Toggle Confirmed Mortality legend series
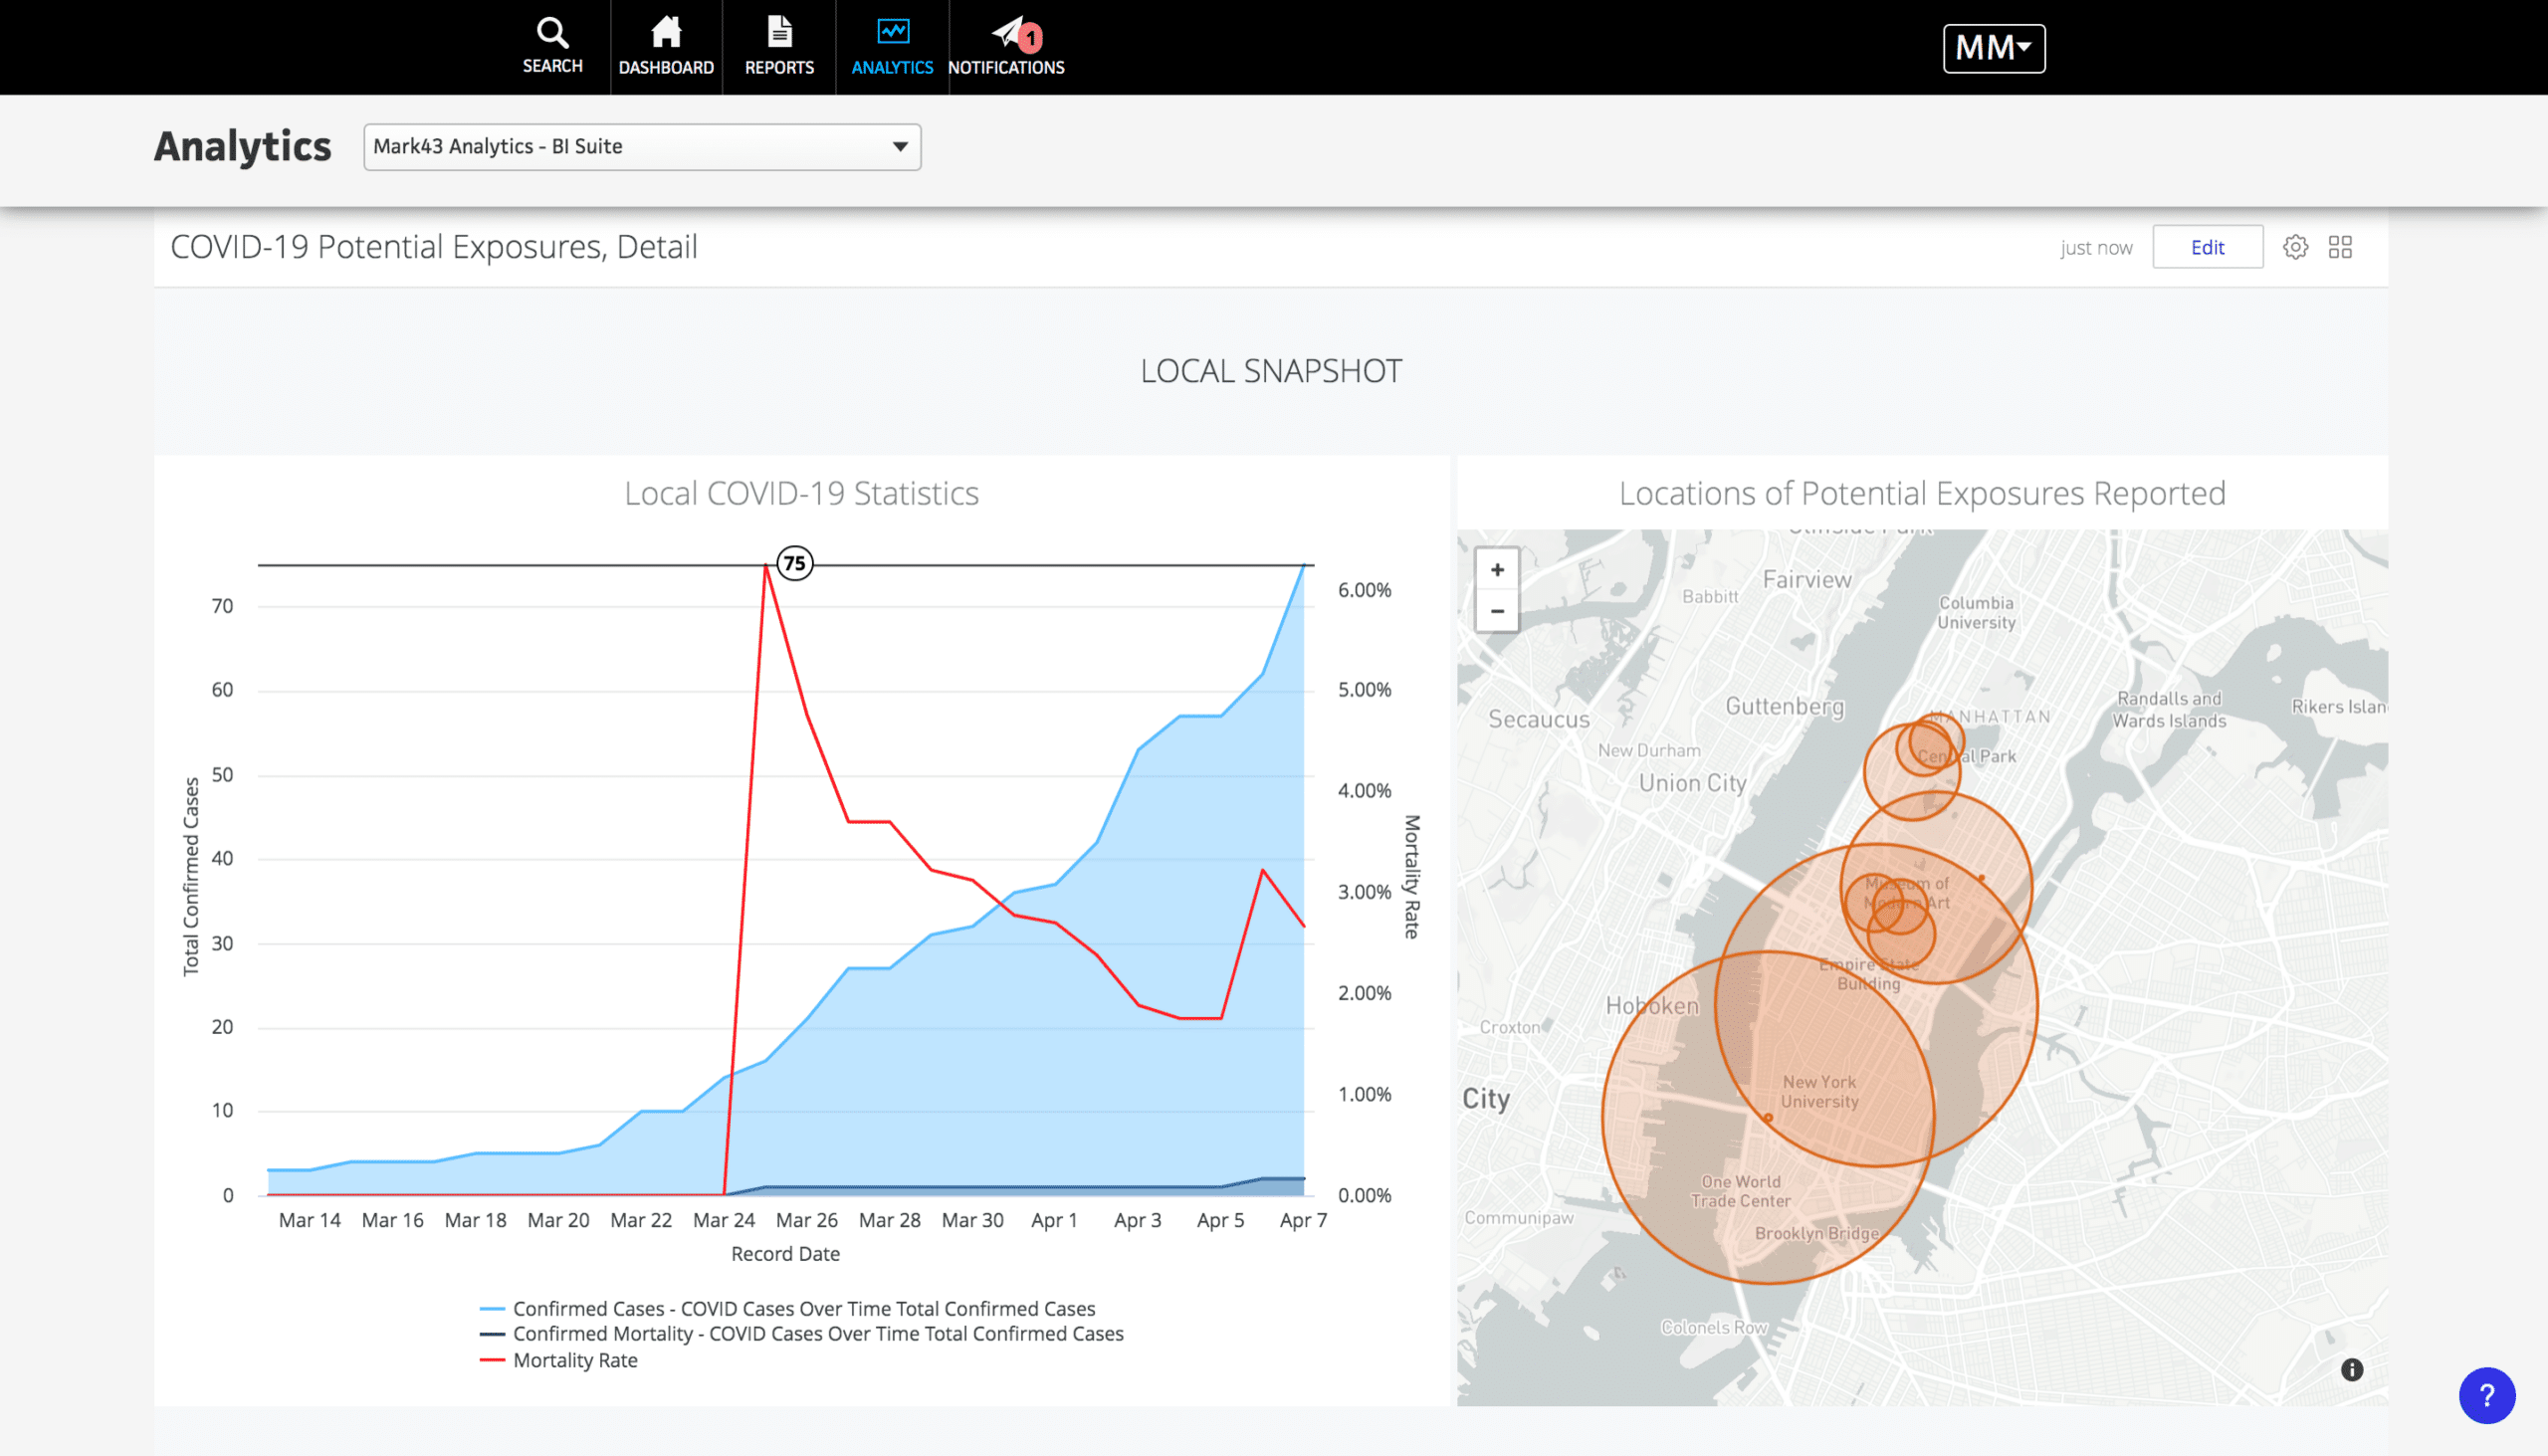 pyautogui.click(x=817, y=1334)
